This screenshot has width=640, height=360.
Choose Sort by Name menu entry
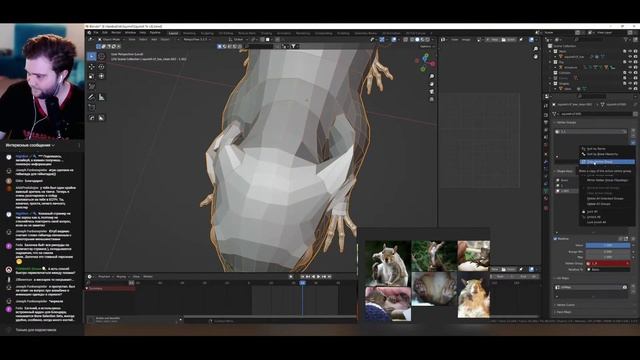point(596,149)
